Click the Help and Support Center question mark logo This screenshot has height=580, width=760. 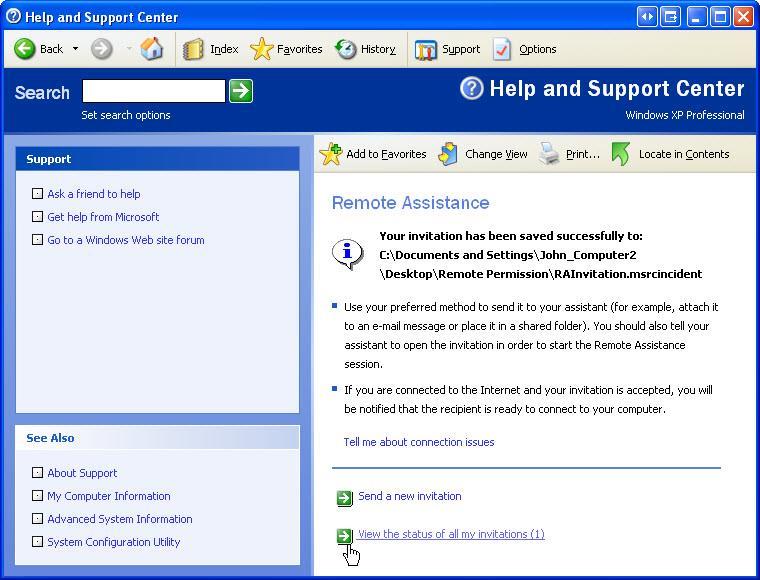(471, 88)
